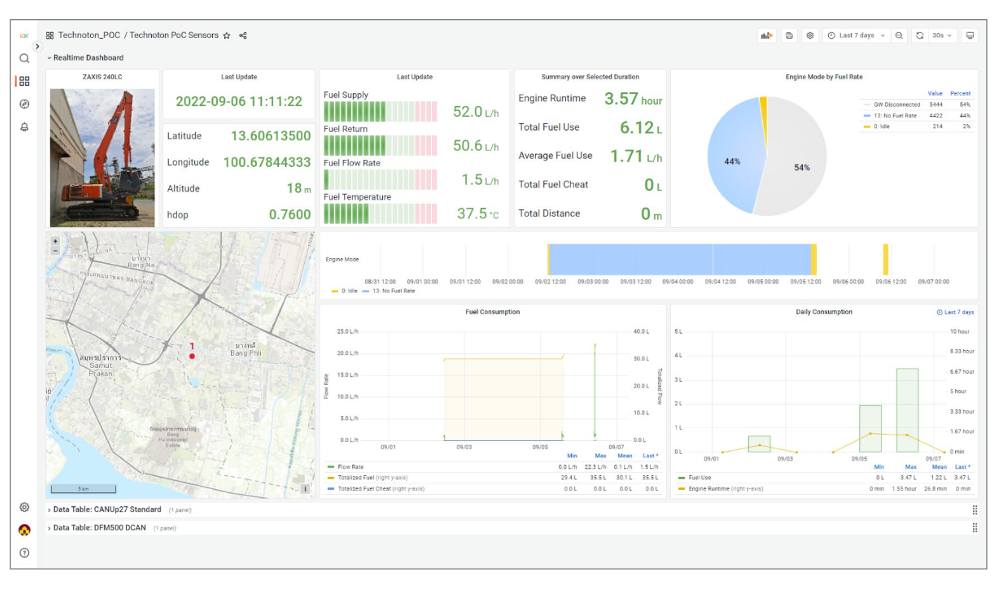Screen dimensions: 1008x610
Task: Zoom out the time range with the magnifier button
Action: 899,35
